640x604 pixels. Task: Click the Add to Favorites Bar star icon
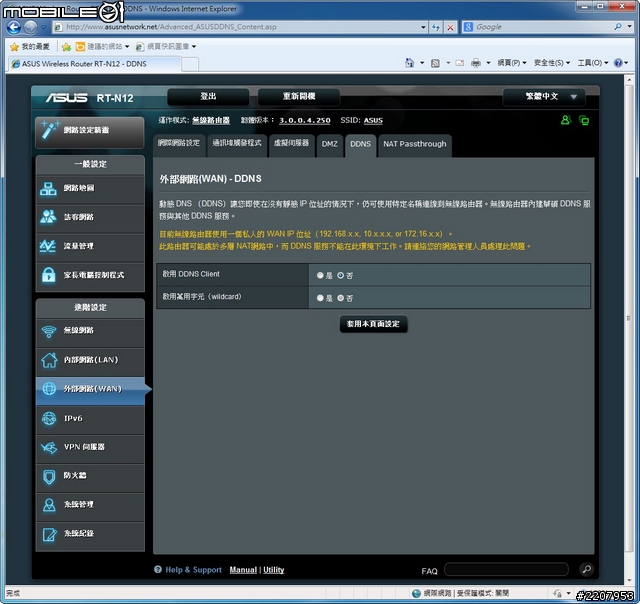(x=66, y=47)
